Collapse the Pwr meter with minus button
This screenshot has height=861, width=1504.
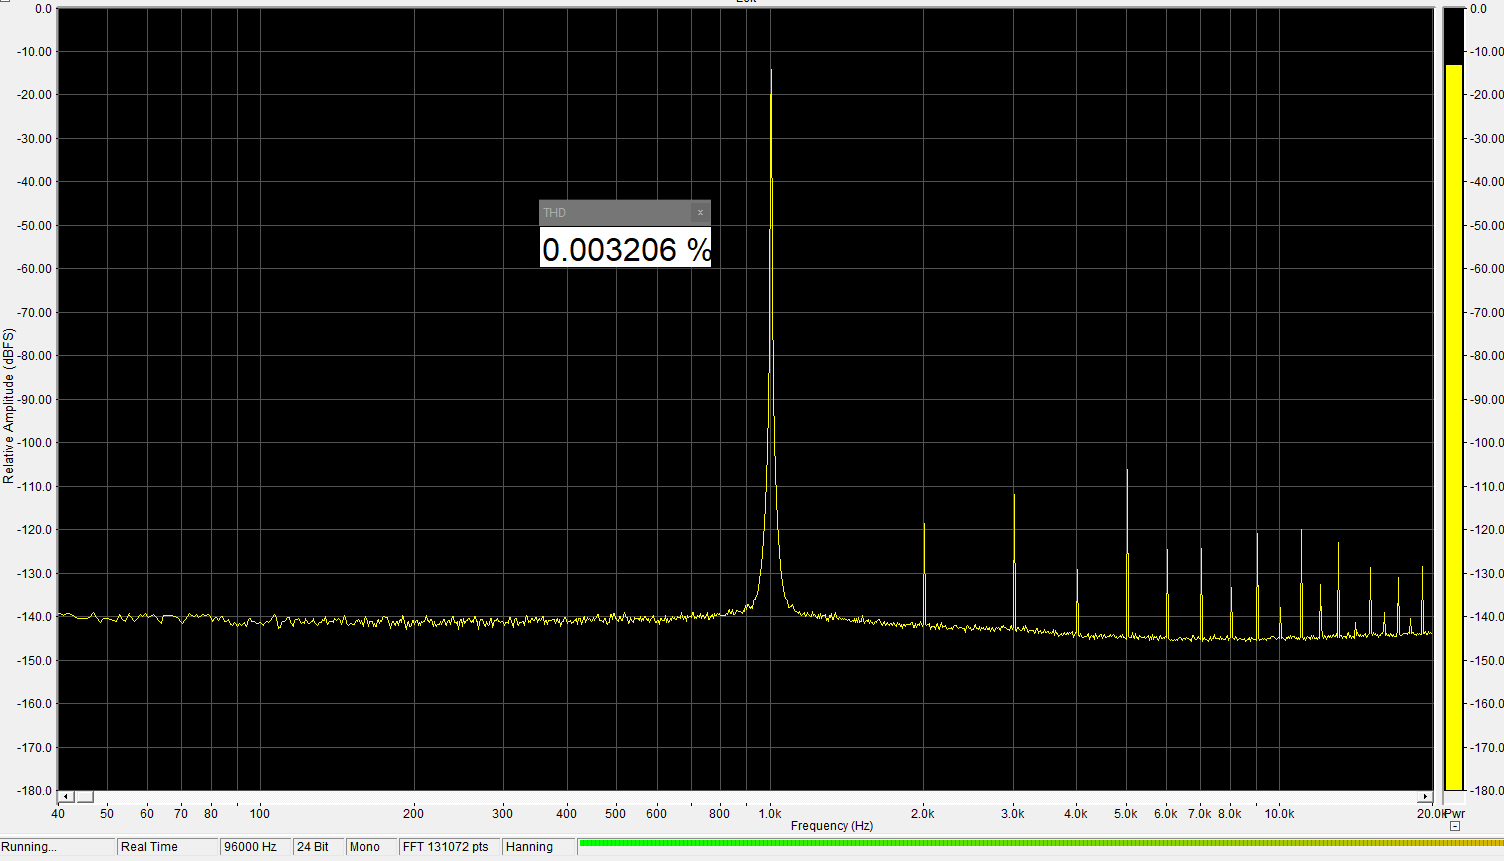[x=1455, y=826]
